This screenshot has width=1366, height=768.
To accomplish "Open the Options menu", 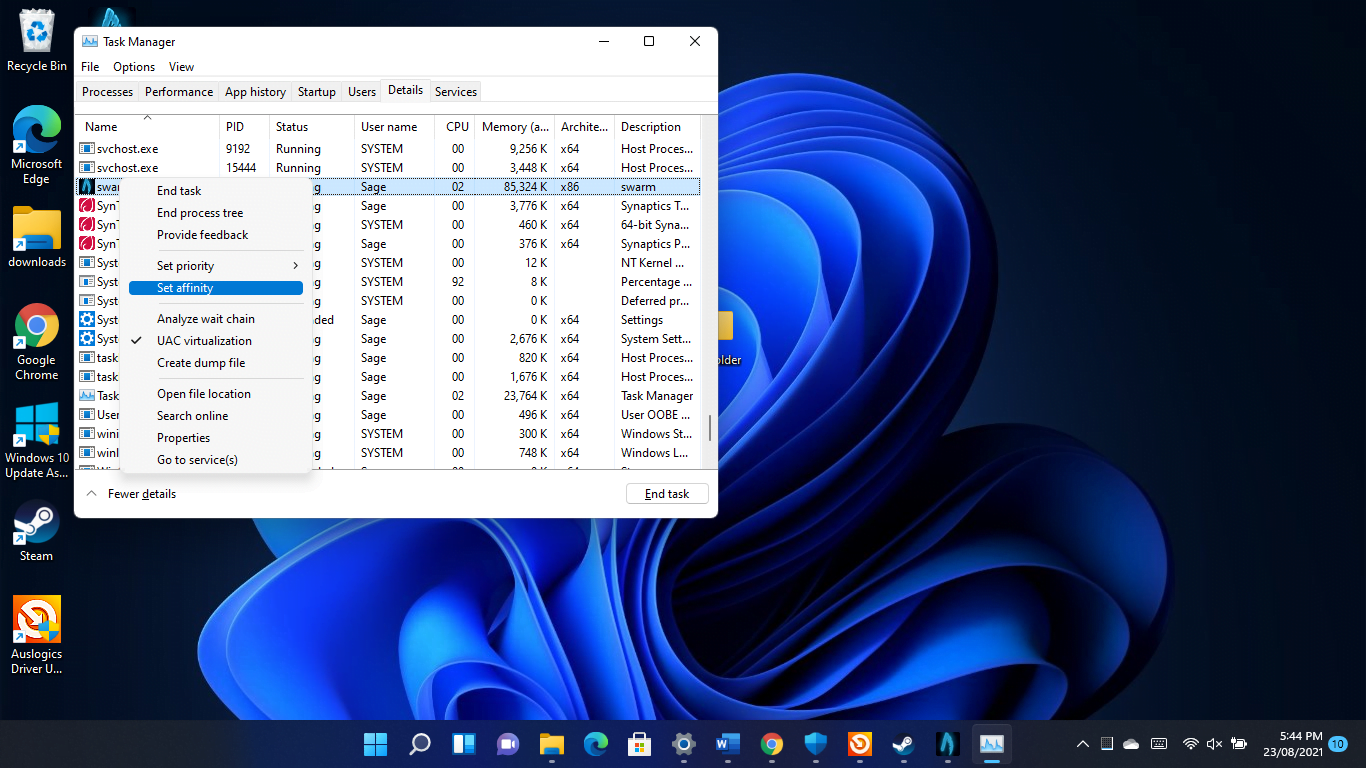I will tap(133, 66).
